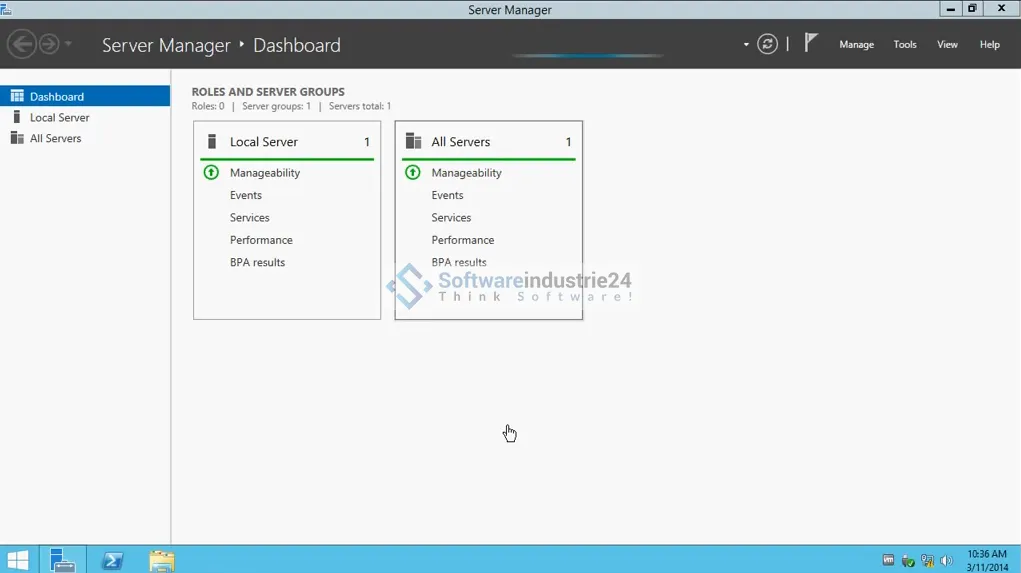This screenshot has width=1021, height=573.
Task: Select All Servers in the sidebar
Action: click(x=55, y=139)
